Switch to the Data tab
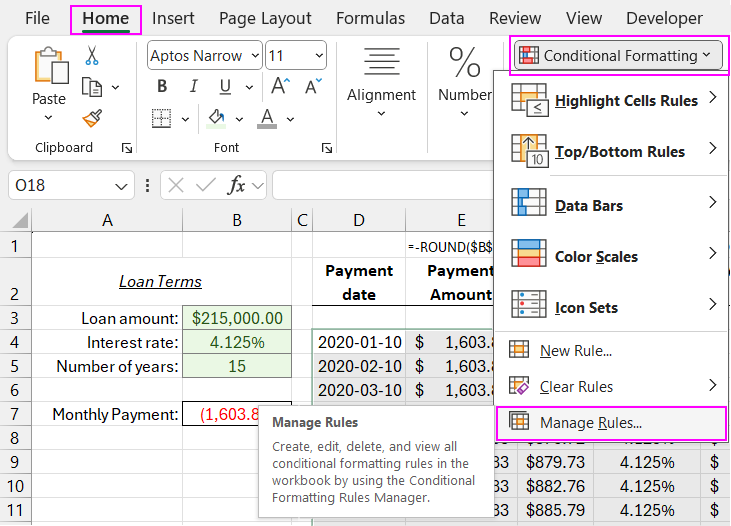Screen dimensions: 731x526 pos(447,18)
